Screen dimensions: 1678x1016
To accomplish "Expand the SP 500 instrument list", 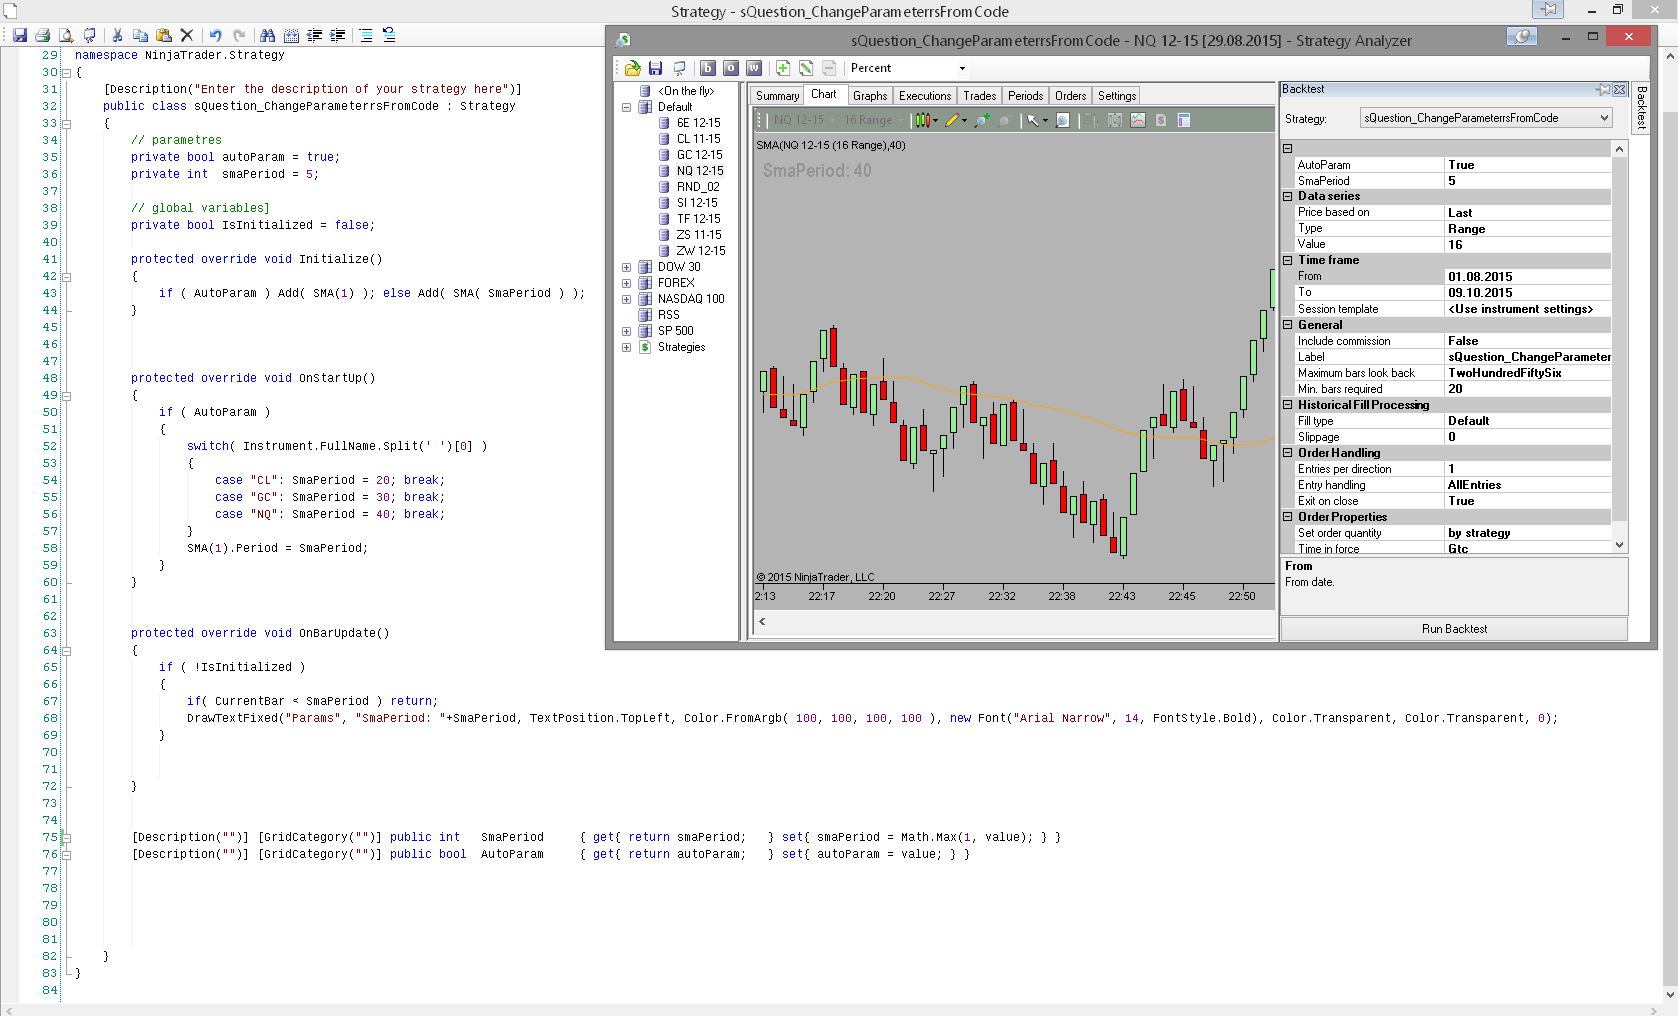I will pyautogui.click(x=627, y=331).
